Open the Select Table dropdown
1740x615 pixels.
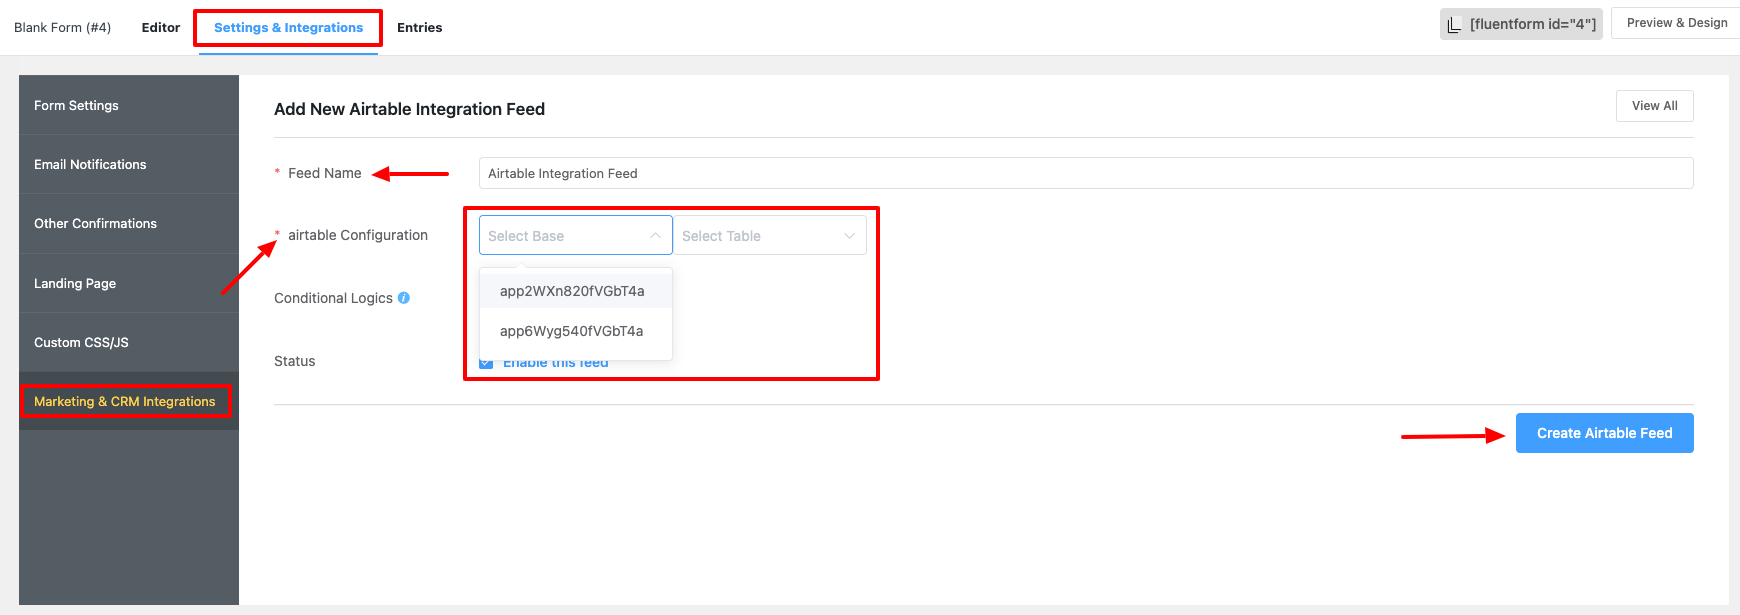click(x=769, y=236)
